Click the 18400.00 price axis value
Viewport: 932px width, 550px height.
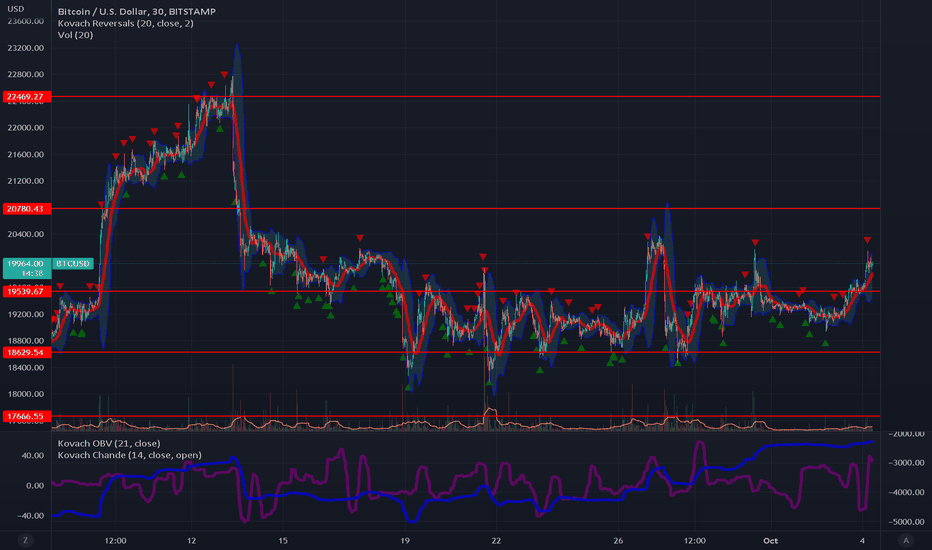click(x=26, y=367)
